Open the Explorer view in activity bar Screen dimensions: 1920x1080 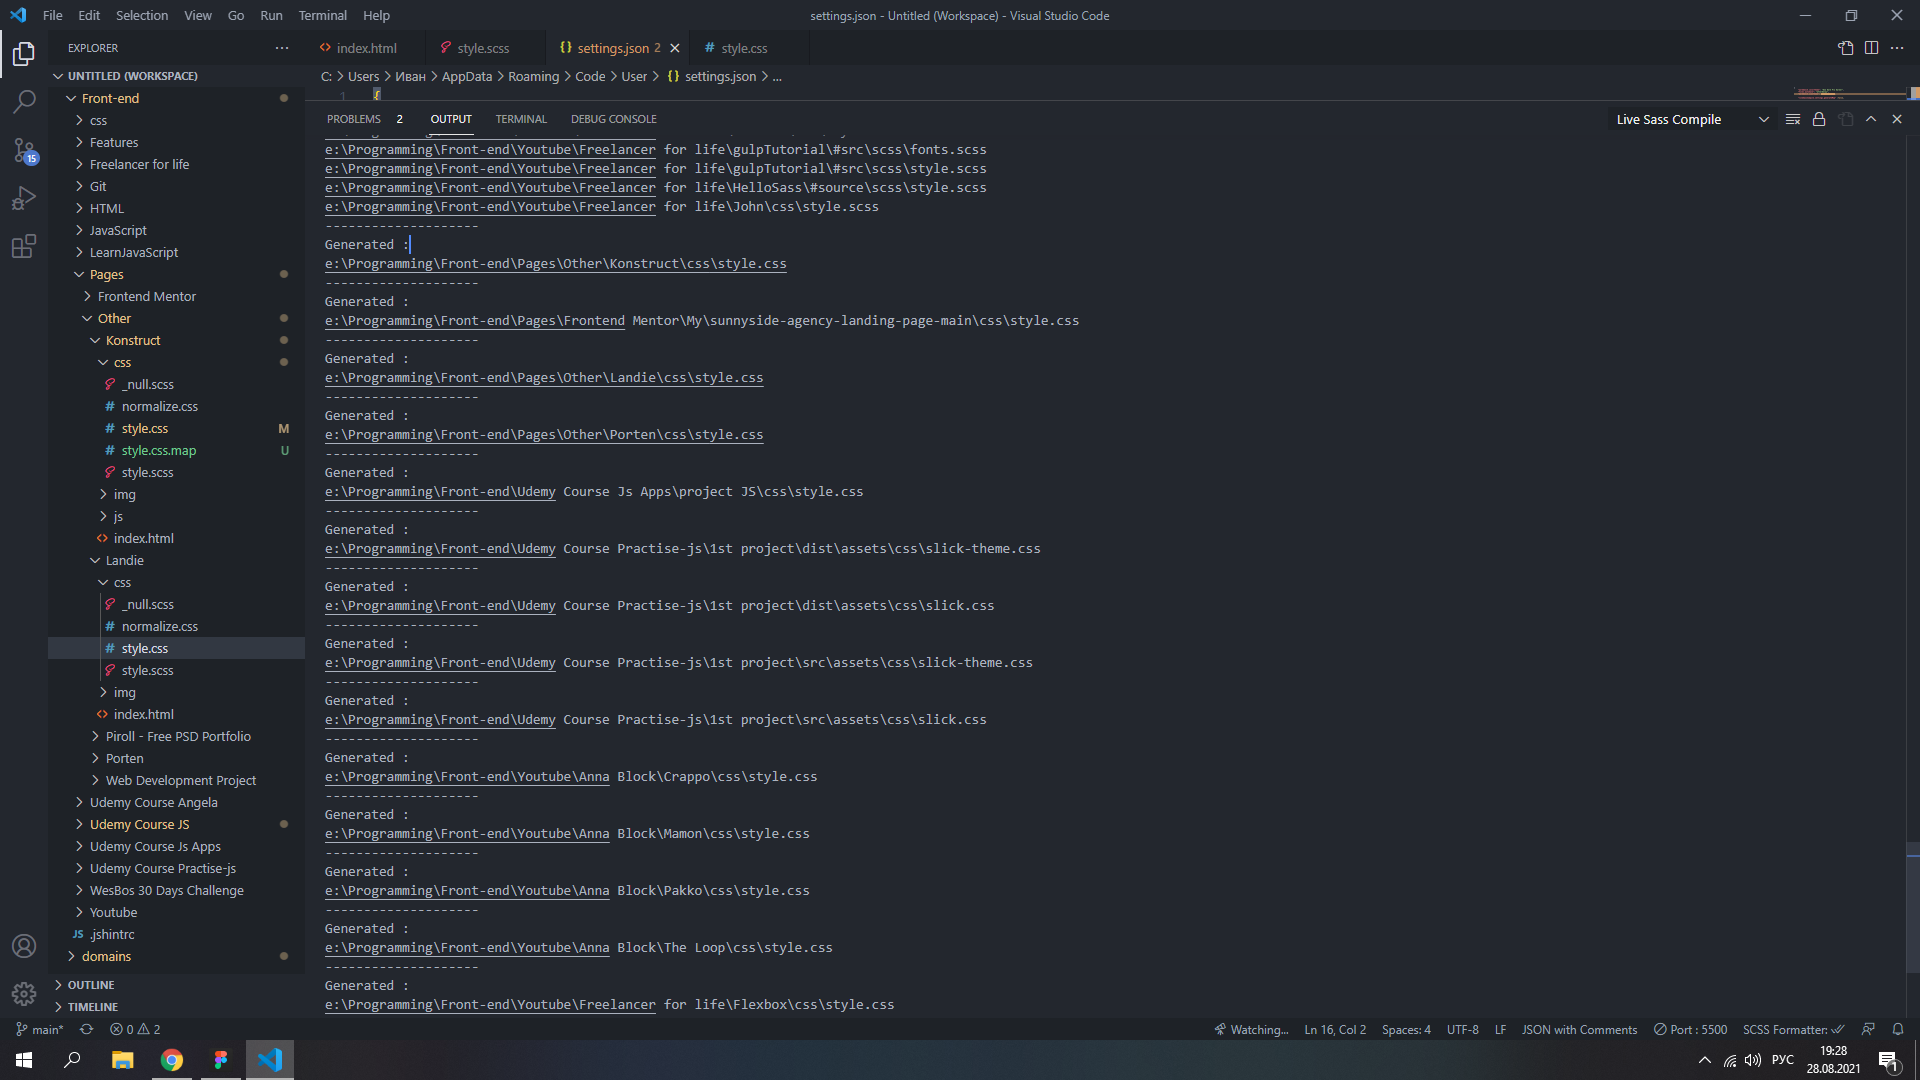pos(24,54)
